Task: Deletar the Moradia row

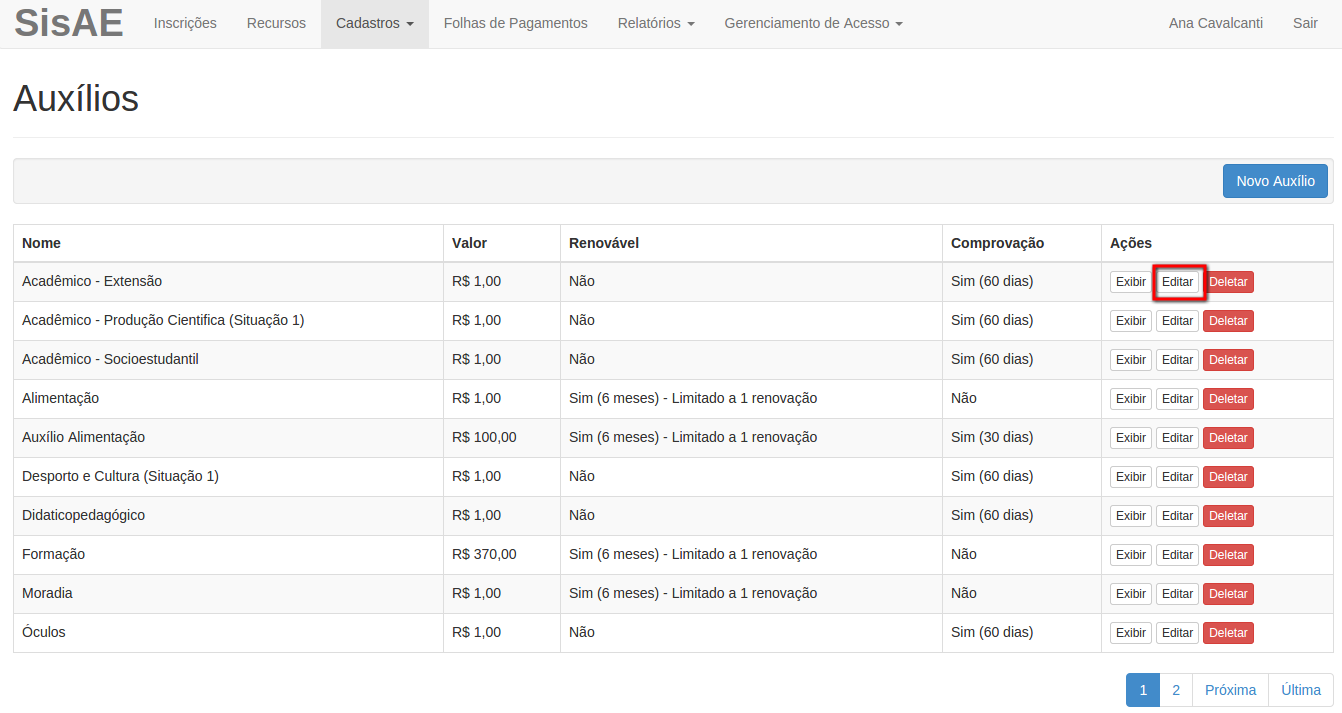Action: click(x=1228, y=594)
